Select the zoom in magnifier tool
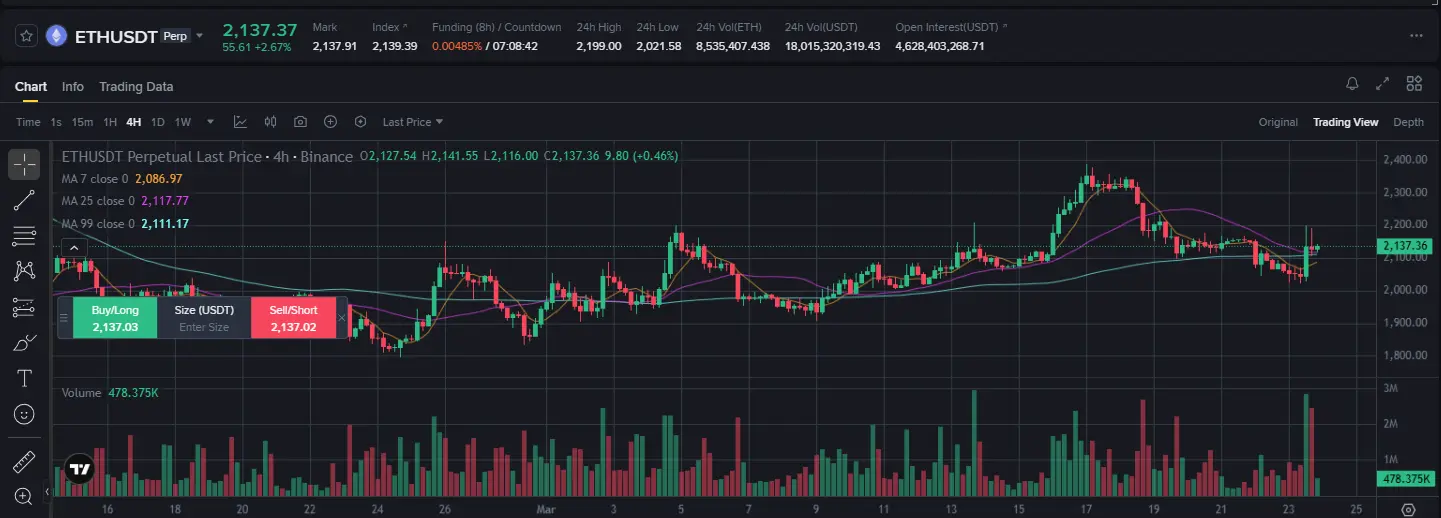Screen dimensions: 1441x518 25,495
